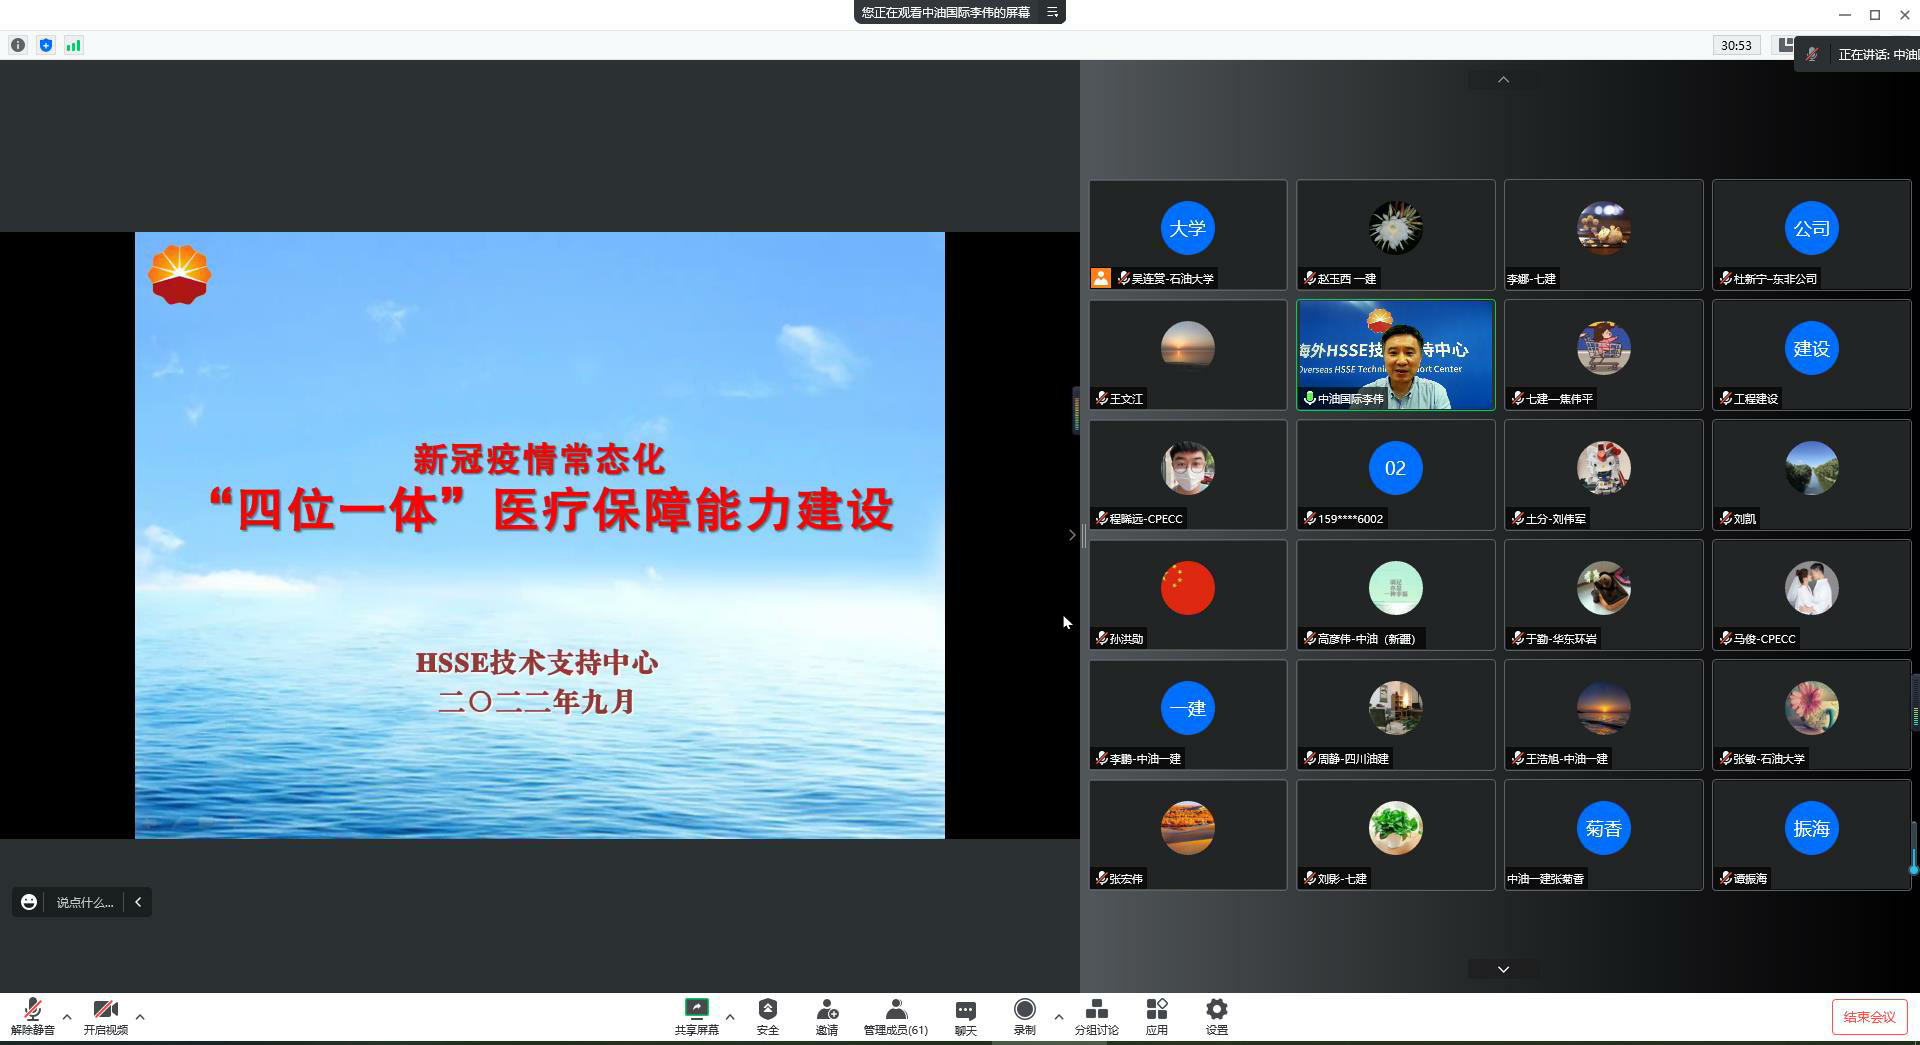Check the green network signal icon

coord(74,45)
